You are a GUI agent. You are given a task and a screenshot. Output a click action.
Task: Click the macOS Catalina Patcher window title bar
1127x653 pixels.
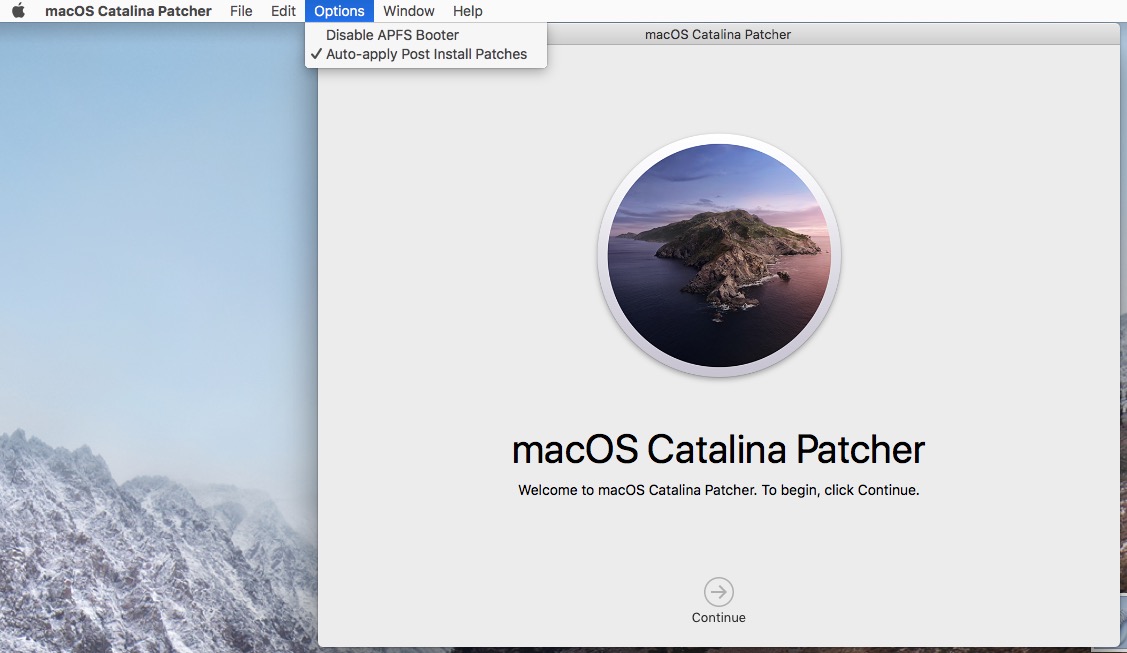click(719, 34)
